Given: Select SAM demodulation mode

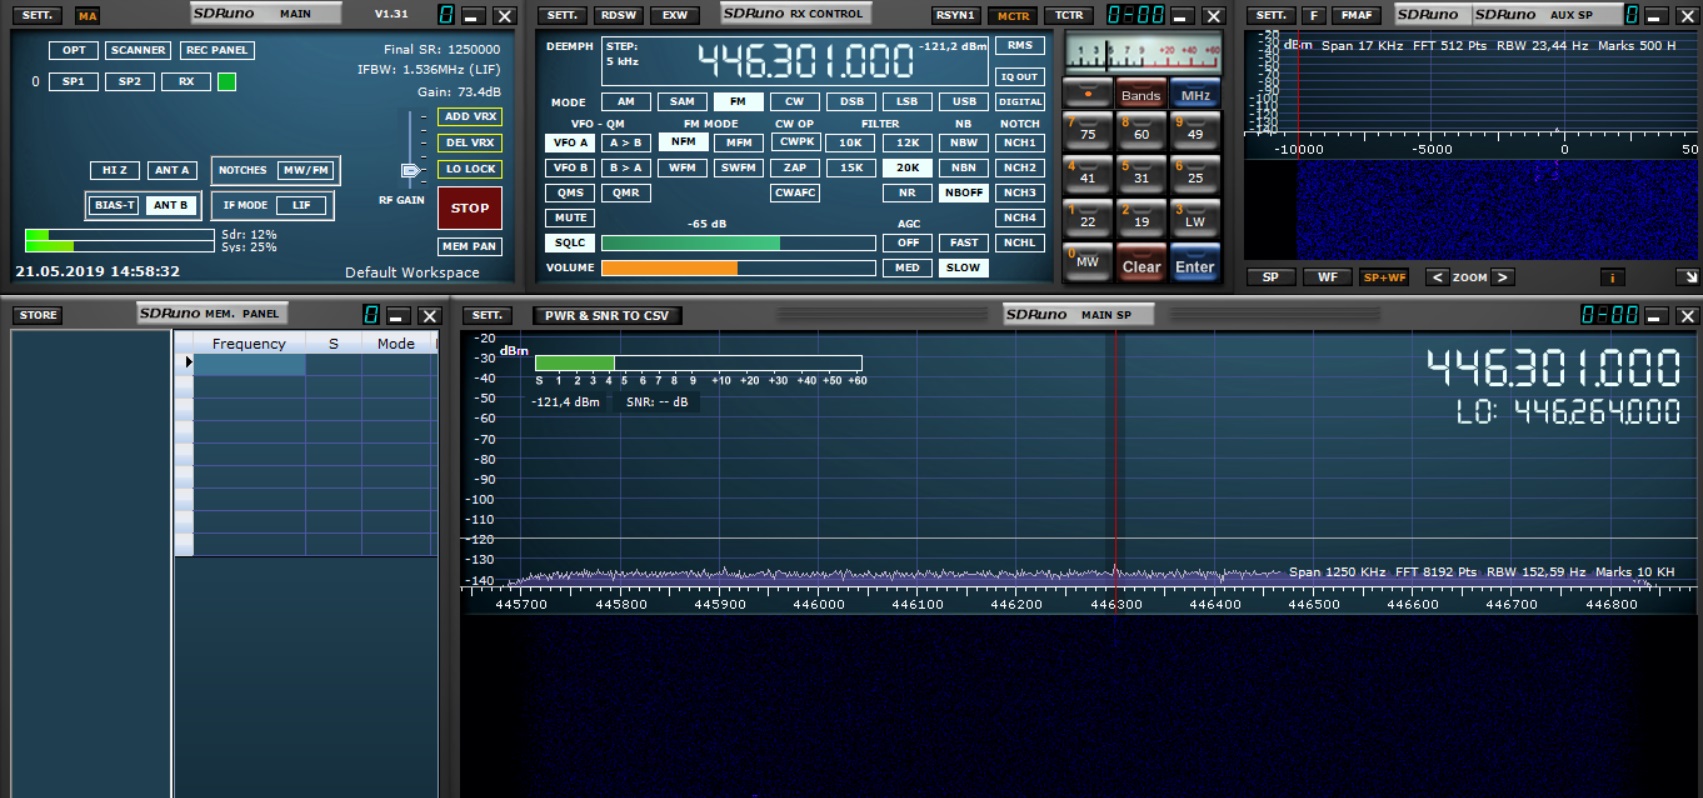Looking at the screenshot, I should coord(682,102).
